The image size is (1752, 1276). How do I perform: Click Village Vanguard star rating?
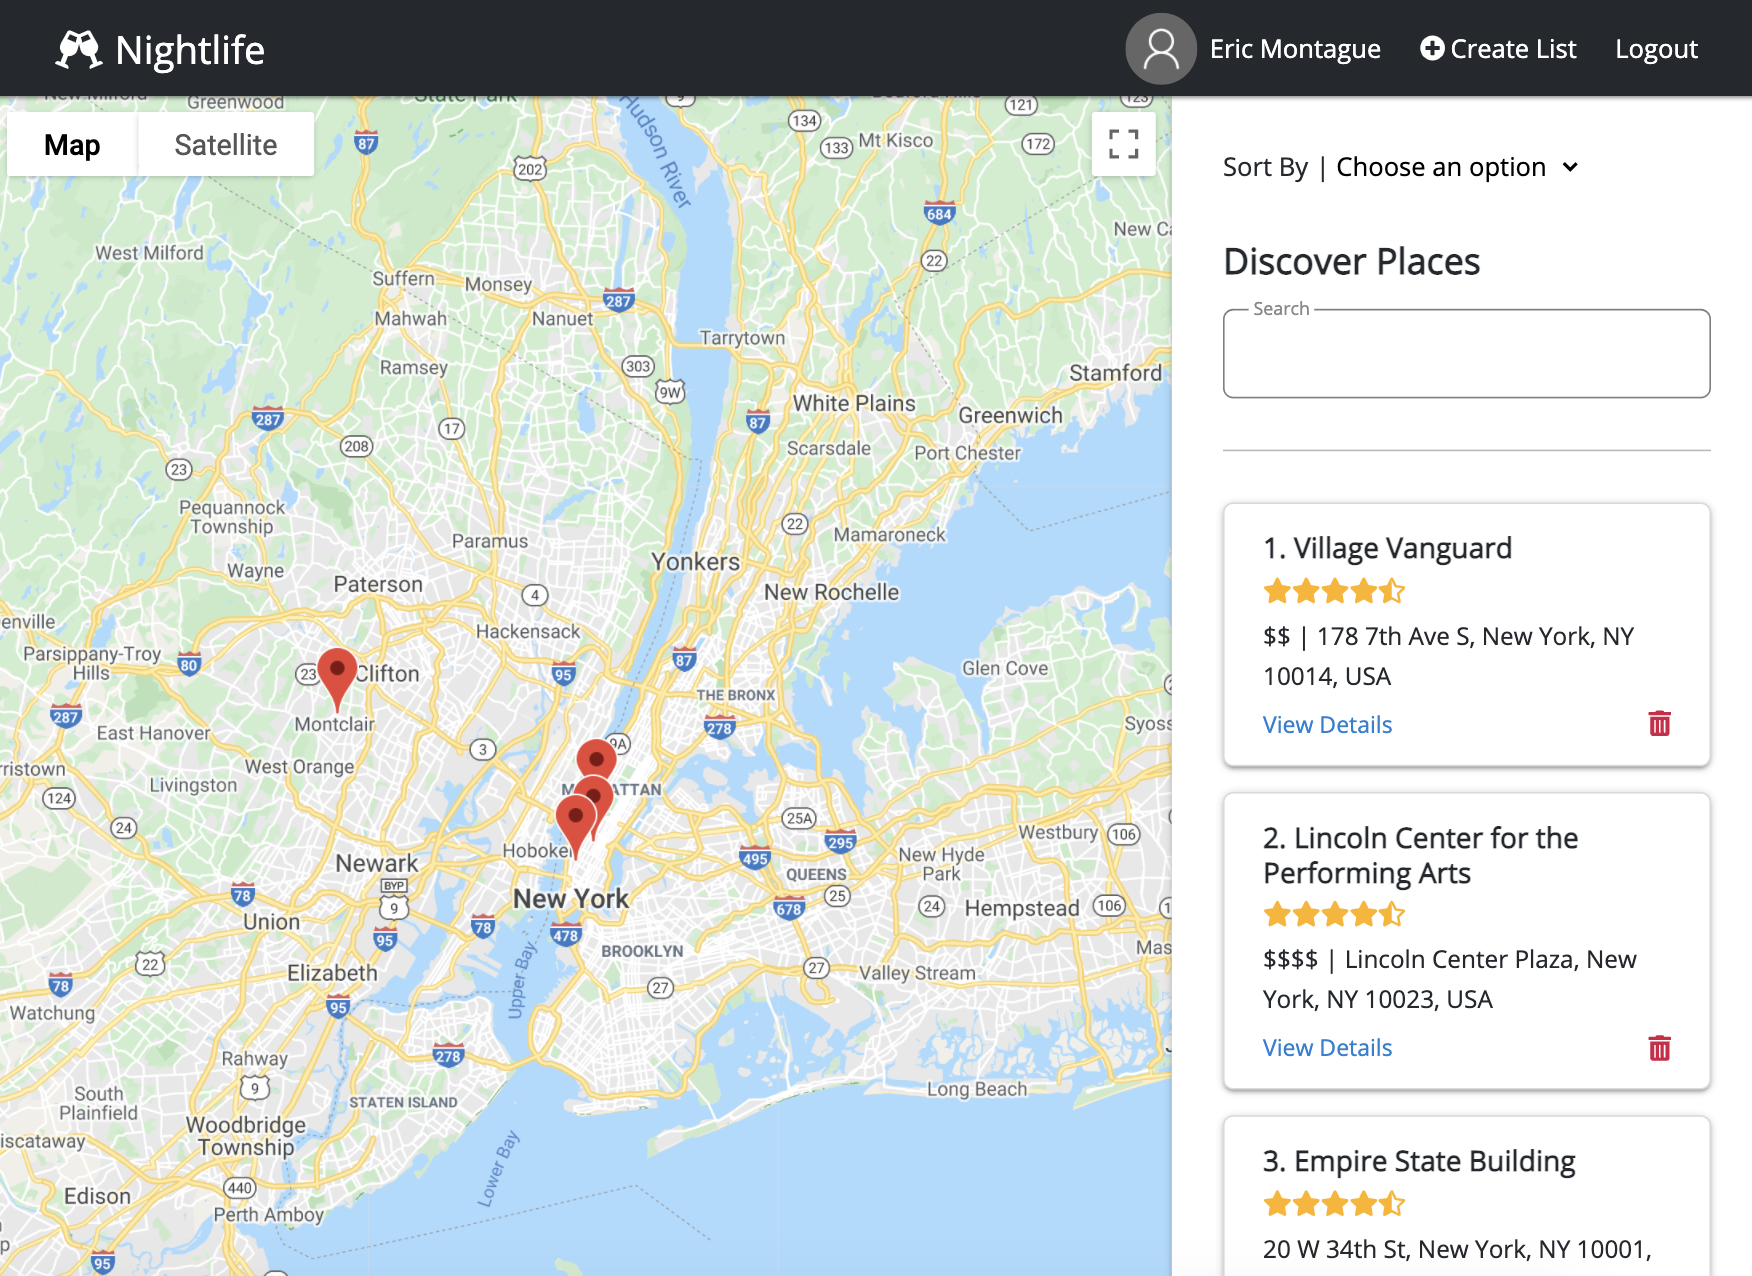point(1334,592)
